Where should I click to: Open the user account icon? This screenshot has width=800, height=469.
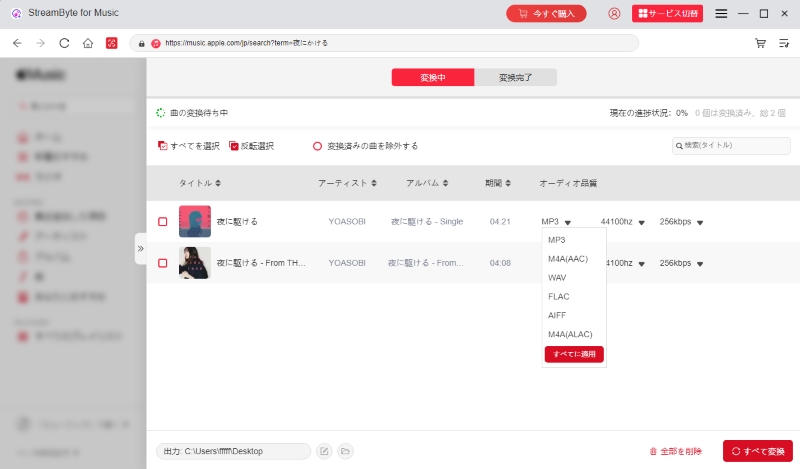pos(614,14)
